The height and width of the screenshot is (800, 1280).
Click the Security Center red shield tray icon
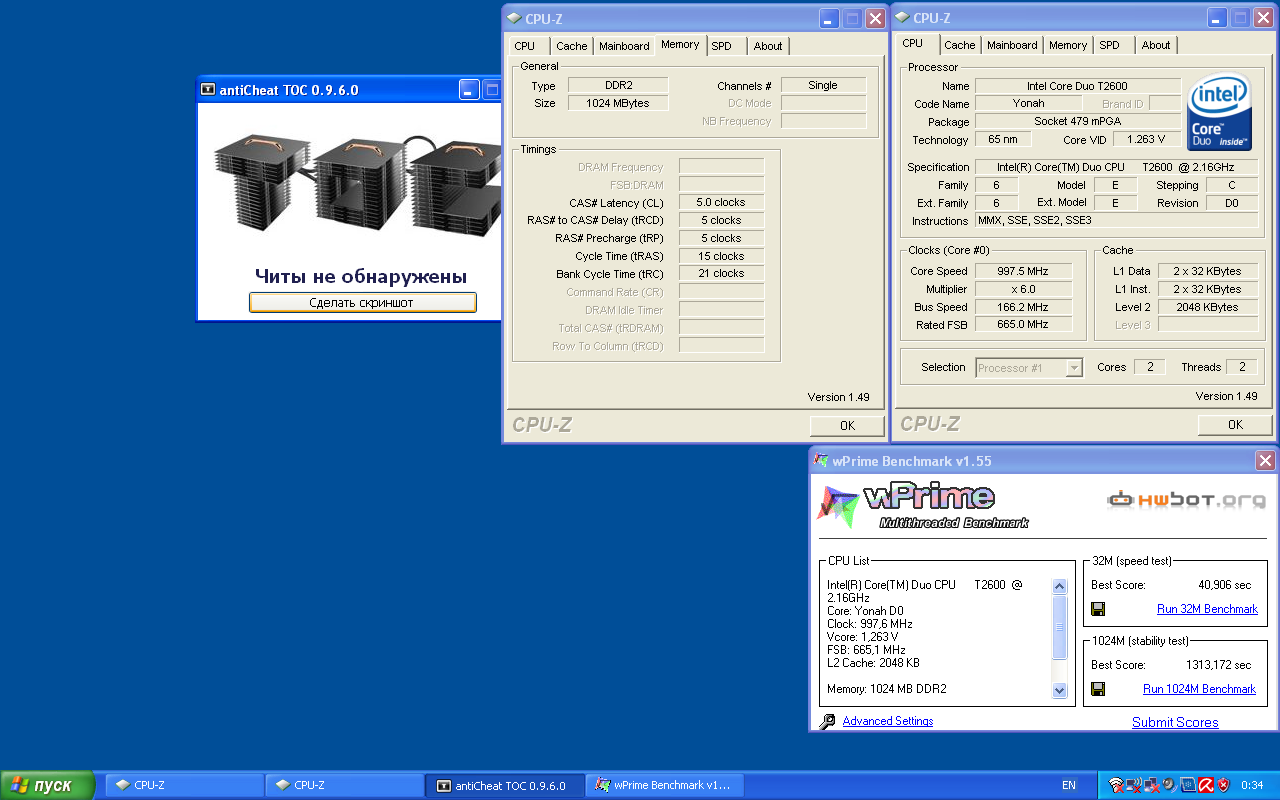pos(1223,785)
